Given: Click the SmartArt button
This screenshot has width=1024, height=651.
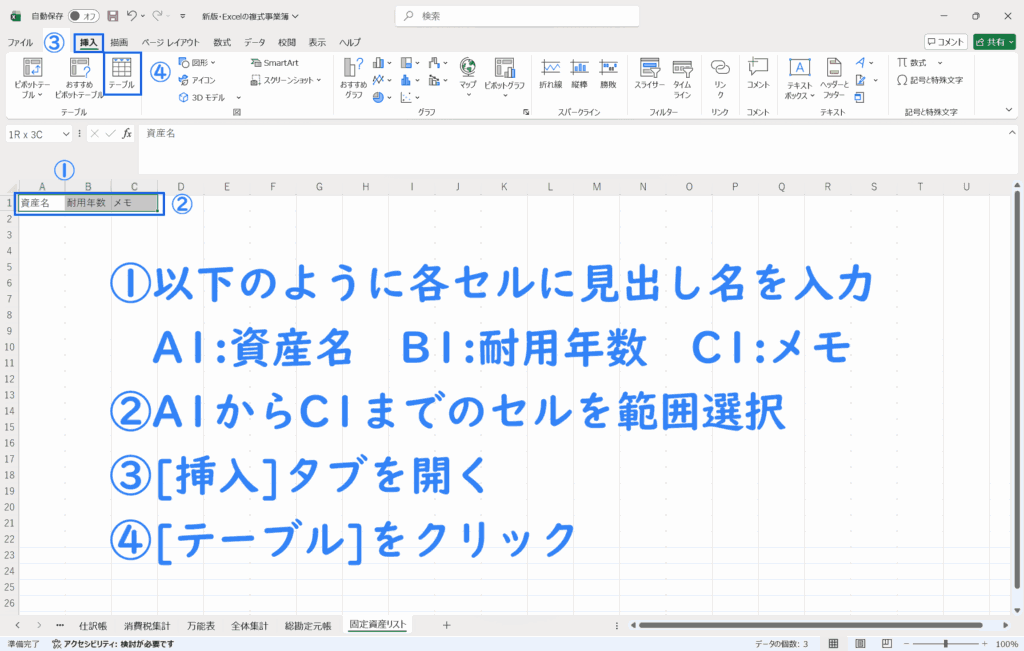Looking at the screenshot, I should pos(275,62).
